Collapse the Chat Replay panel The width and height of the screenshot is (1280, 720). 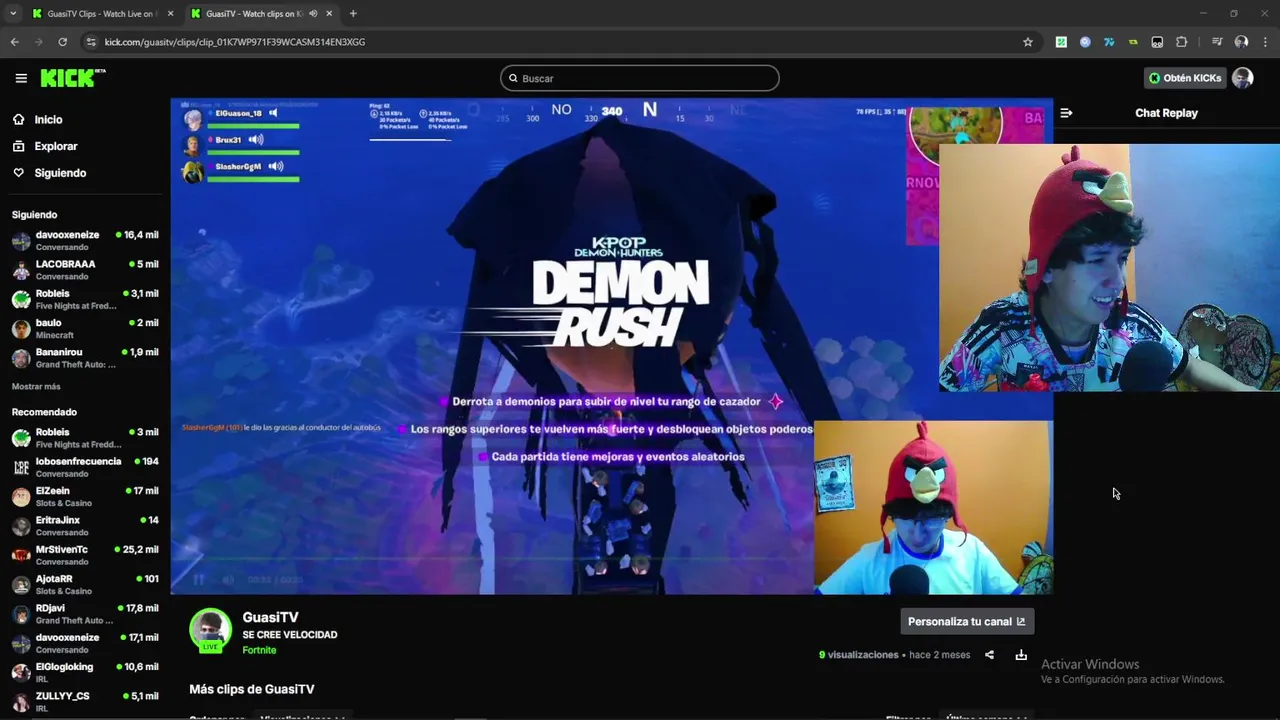pos(1066,113)
